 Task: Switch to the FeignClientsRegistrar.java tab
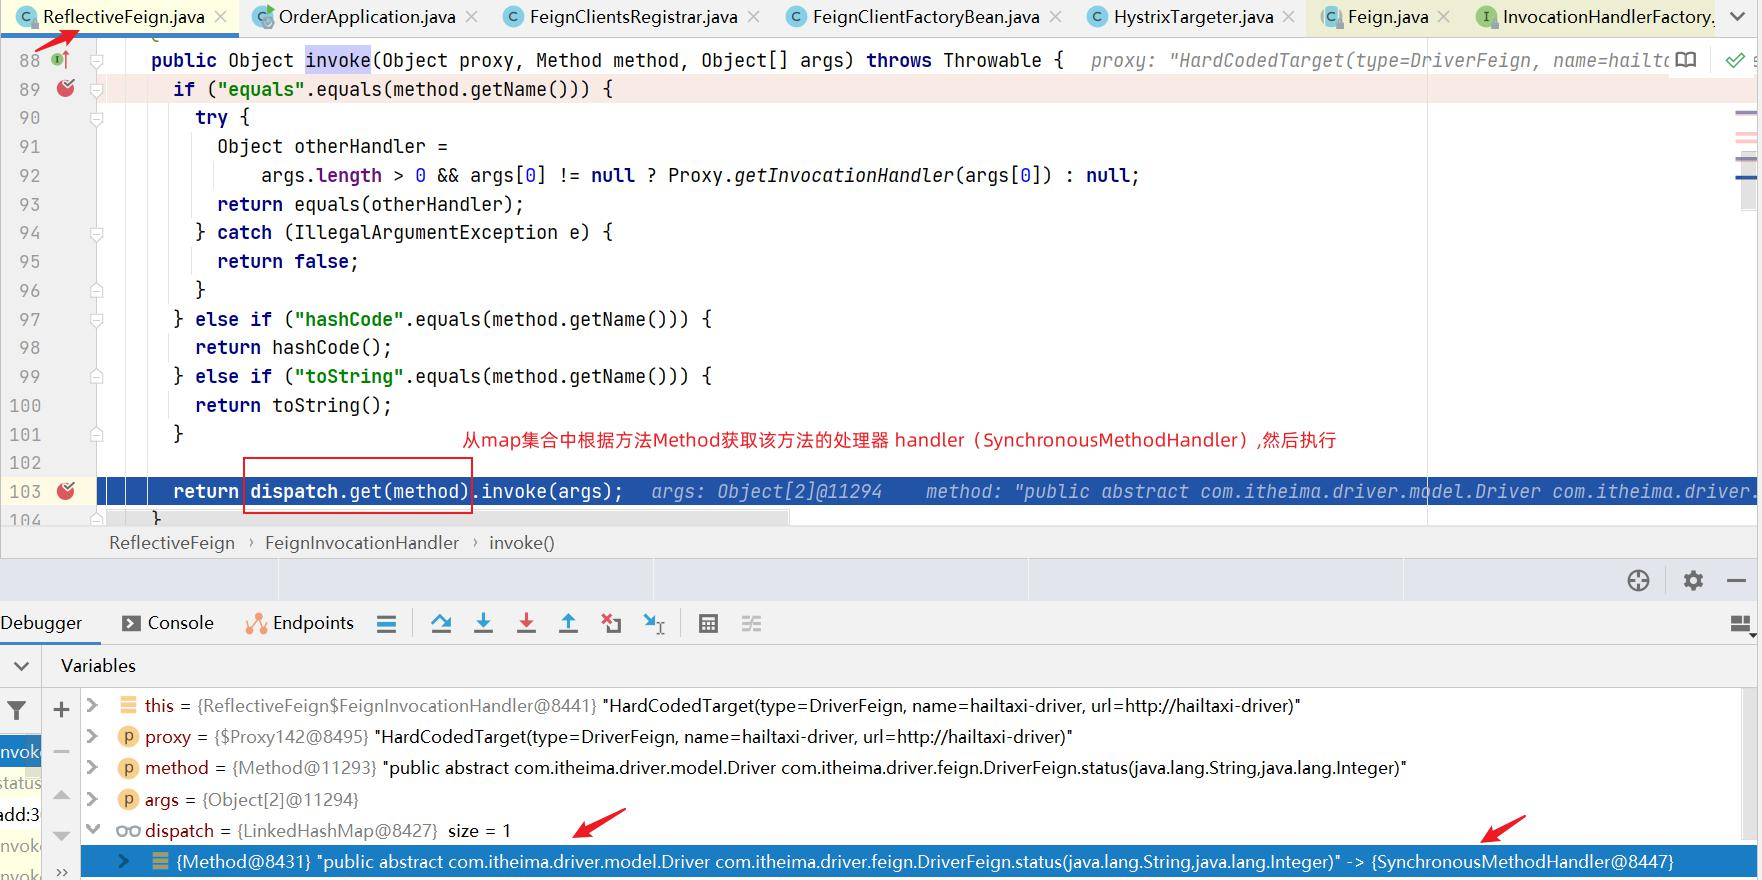(633, 17)
